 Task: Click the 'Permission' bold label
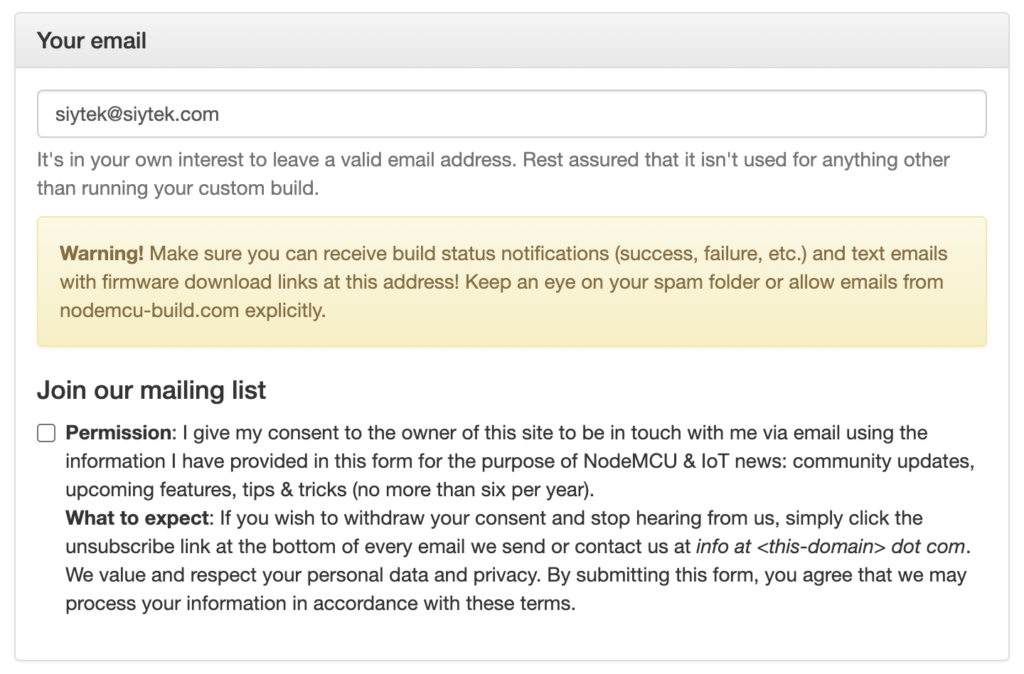tap(118, 432)
